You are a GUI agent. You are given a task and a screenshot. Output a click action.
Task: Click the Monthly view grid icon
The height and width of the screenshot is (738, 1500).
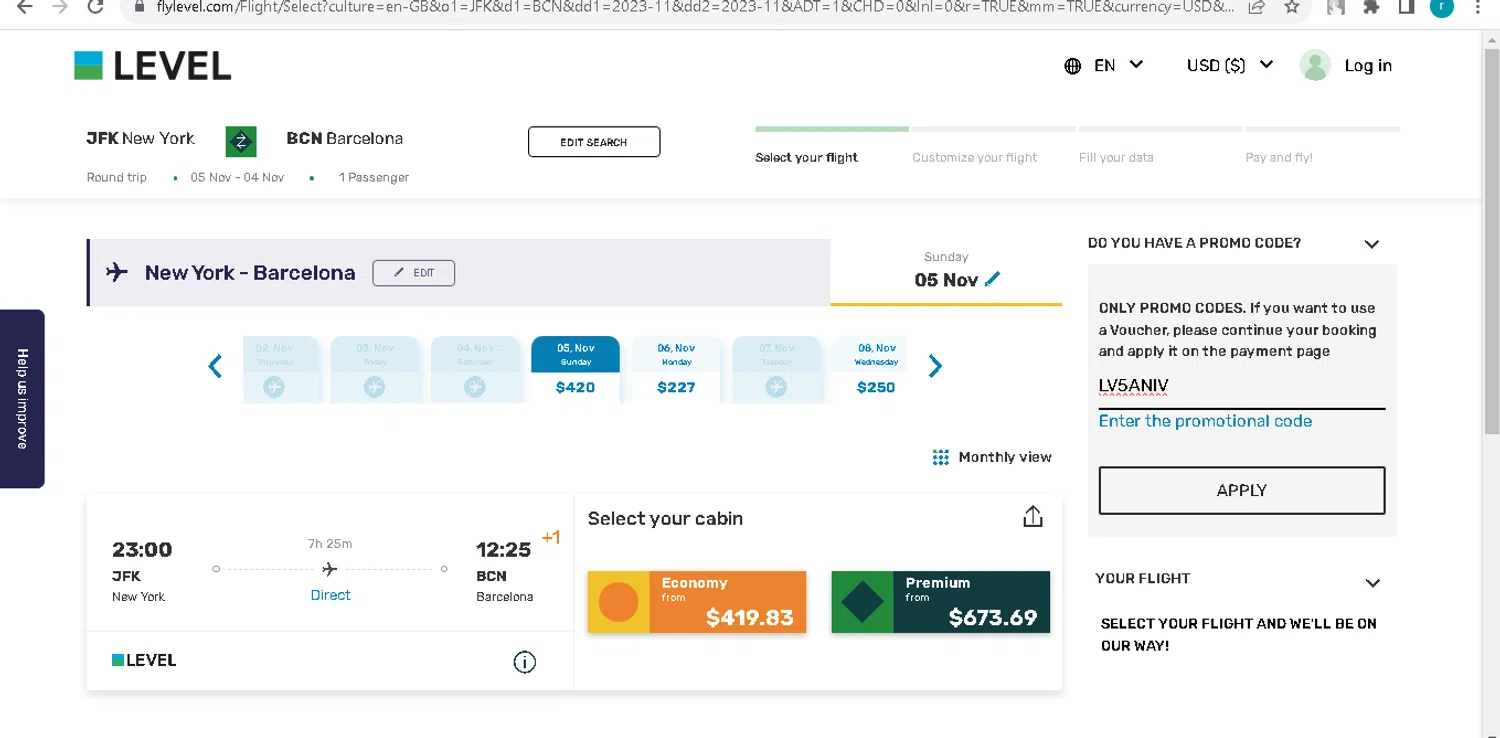[x=940, y=457]
